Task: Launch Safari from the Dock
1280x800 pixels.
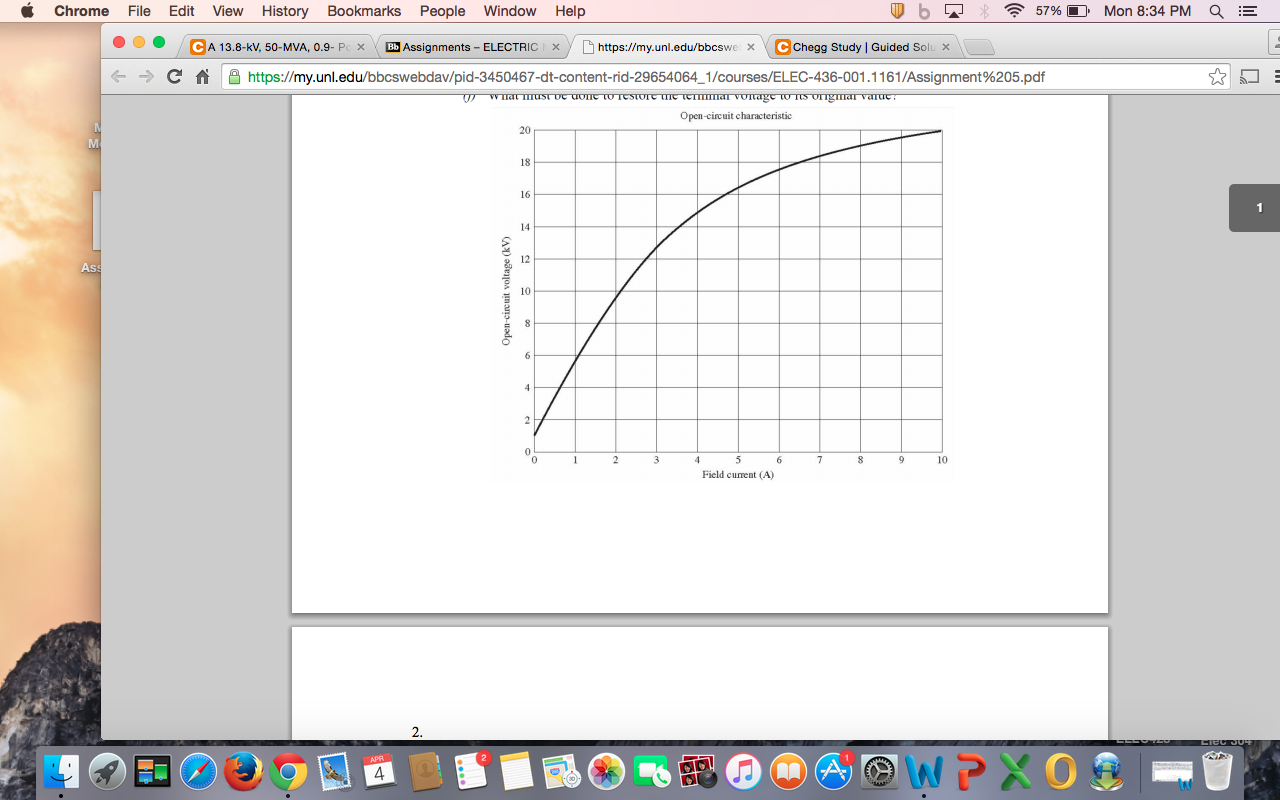Action: [x=198, y=771]
